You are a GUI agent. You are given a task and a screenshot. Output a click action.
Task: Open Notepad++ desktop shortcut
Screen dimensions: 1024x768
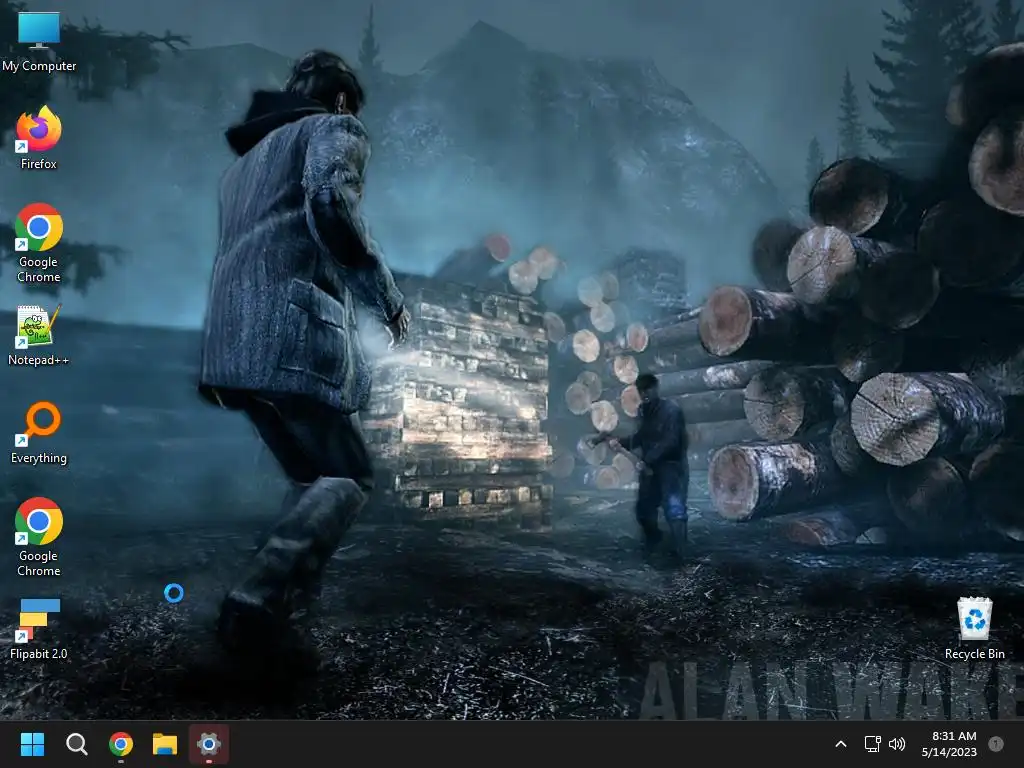point(39,334)
